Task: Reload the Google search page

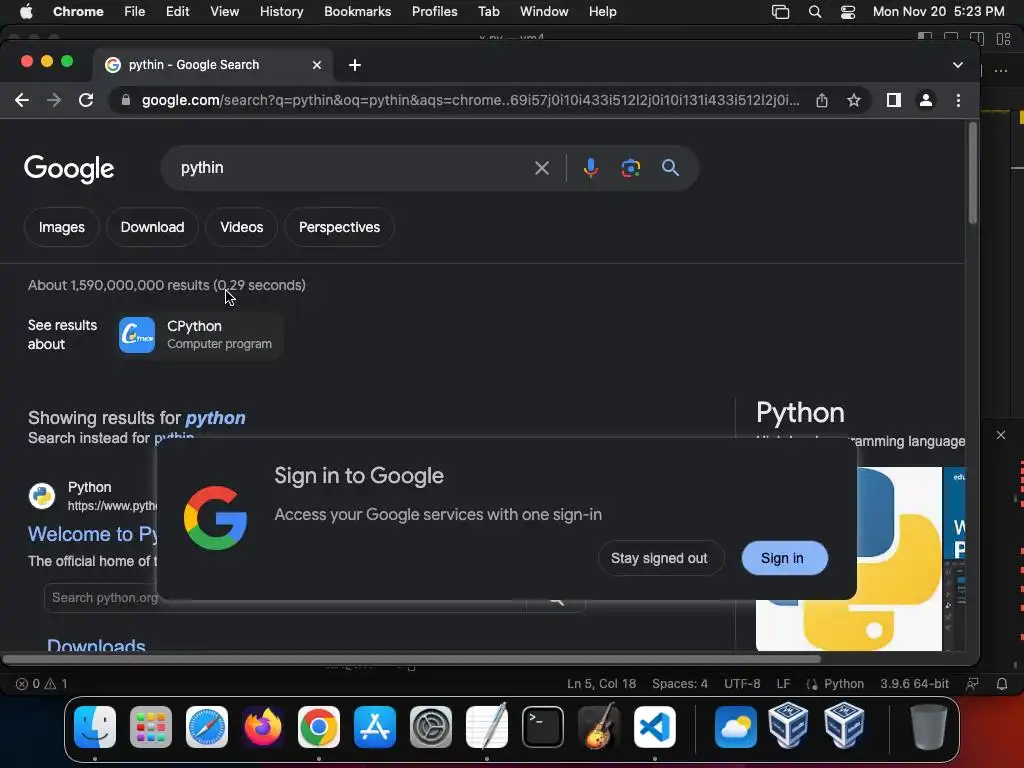Action: (86, 100)
